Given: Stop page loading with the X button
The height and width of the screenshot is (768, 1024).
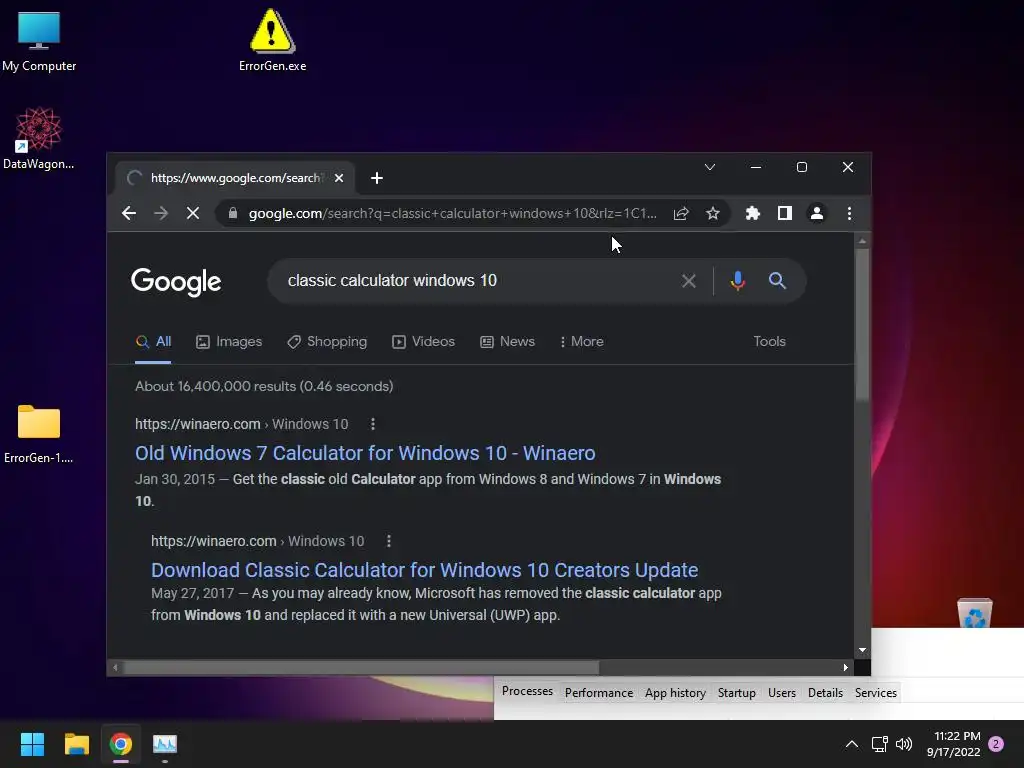Looking at the screenshot, I should point(193,214).
